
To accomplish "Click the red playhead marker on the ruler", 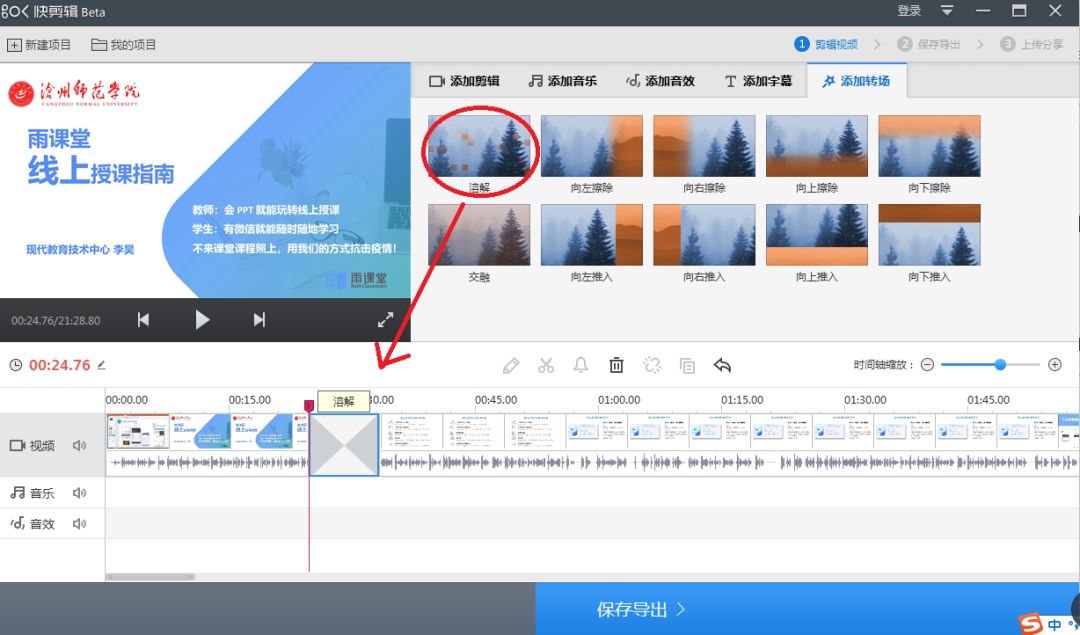I will pyautogui.click(x=309, y=406).
